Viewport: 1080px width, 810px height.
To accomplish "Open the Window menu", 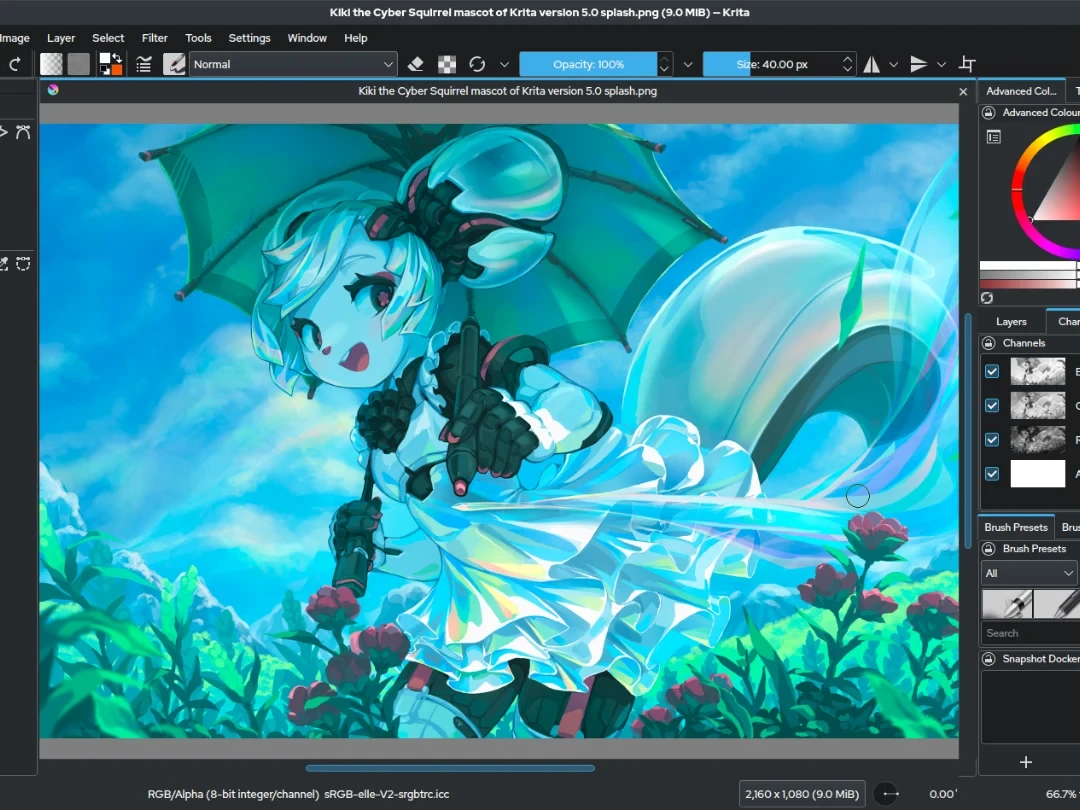I will pos(307,38).
